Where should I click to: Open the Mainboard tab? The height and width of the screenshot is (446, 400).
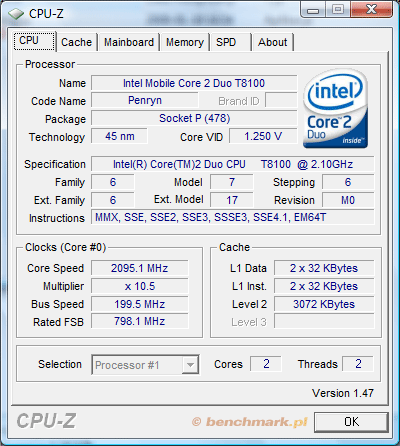pyautogui.click(x=129, y=42)
